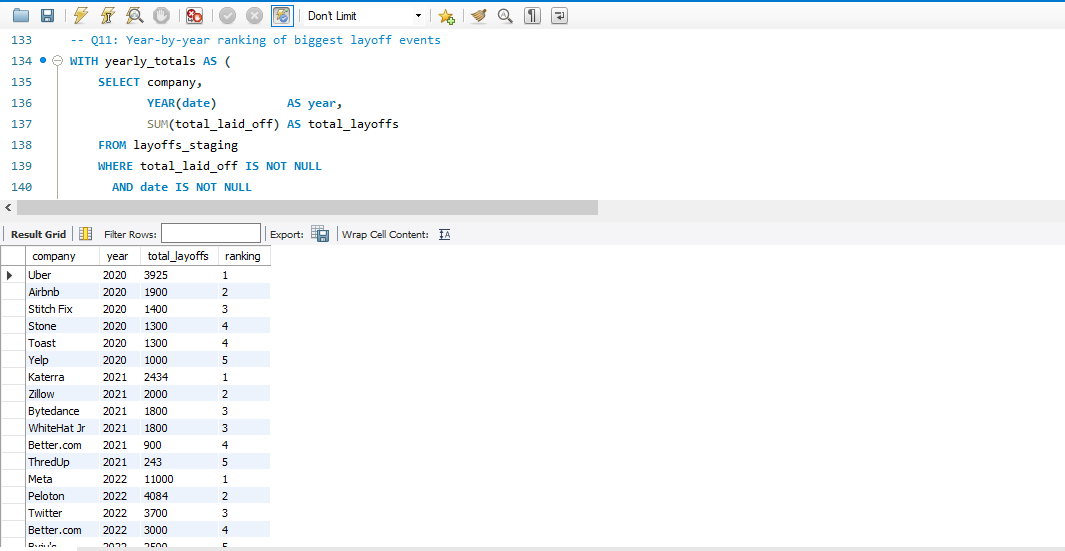This screenshot has height=551, width=1065.
Task: Select total_layoffs value 3700
Action: pyautogui.click(x=179, y=513)
